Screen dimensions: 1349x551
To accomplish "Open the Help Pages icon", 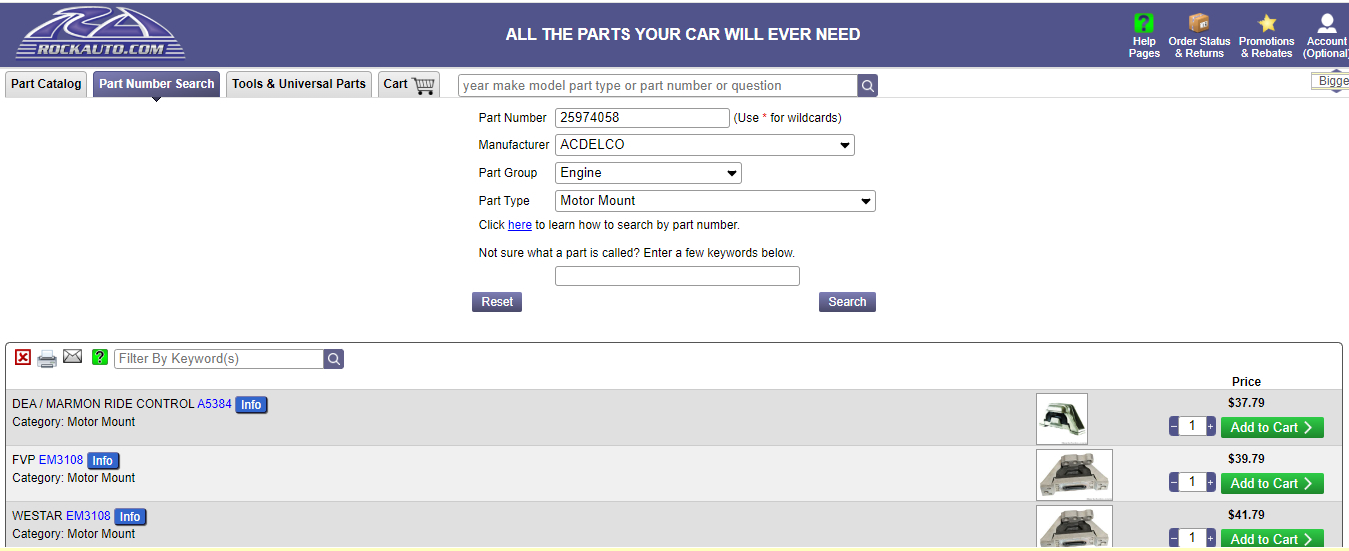I will (x=1143, y=24).
